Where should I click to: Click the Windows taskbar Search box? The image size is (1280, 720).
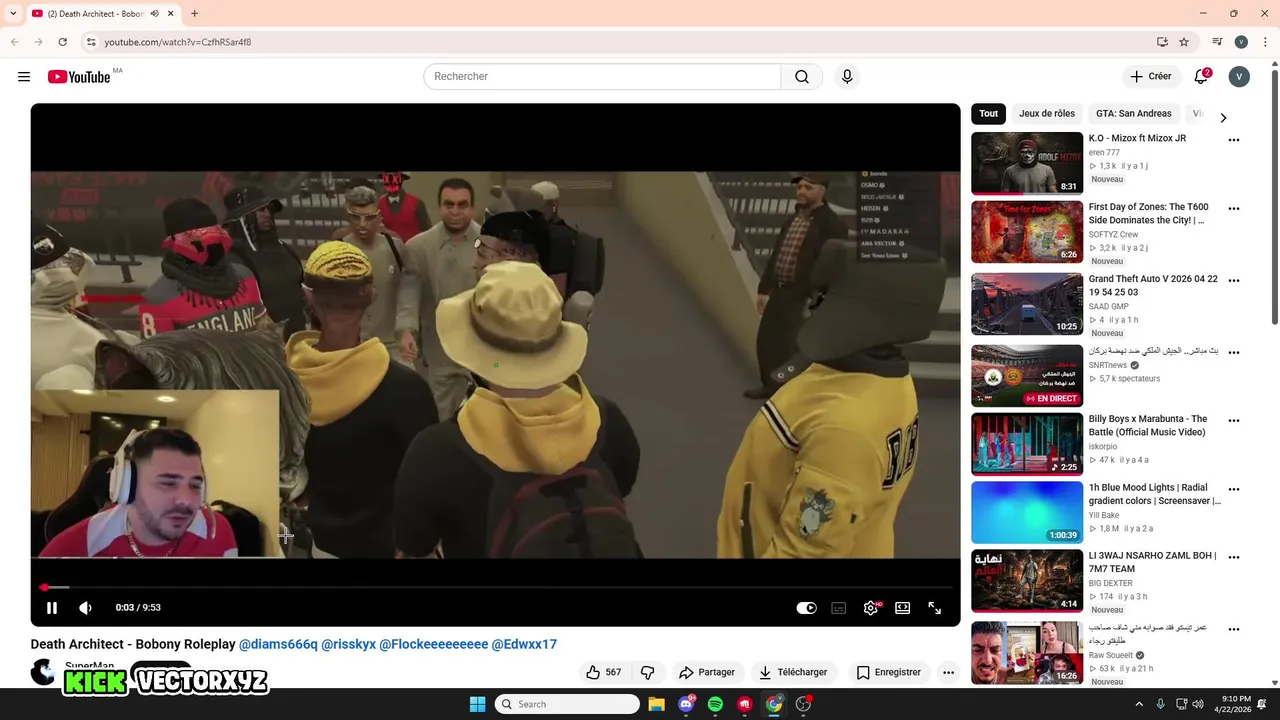pos(567,704)
